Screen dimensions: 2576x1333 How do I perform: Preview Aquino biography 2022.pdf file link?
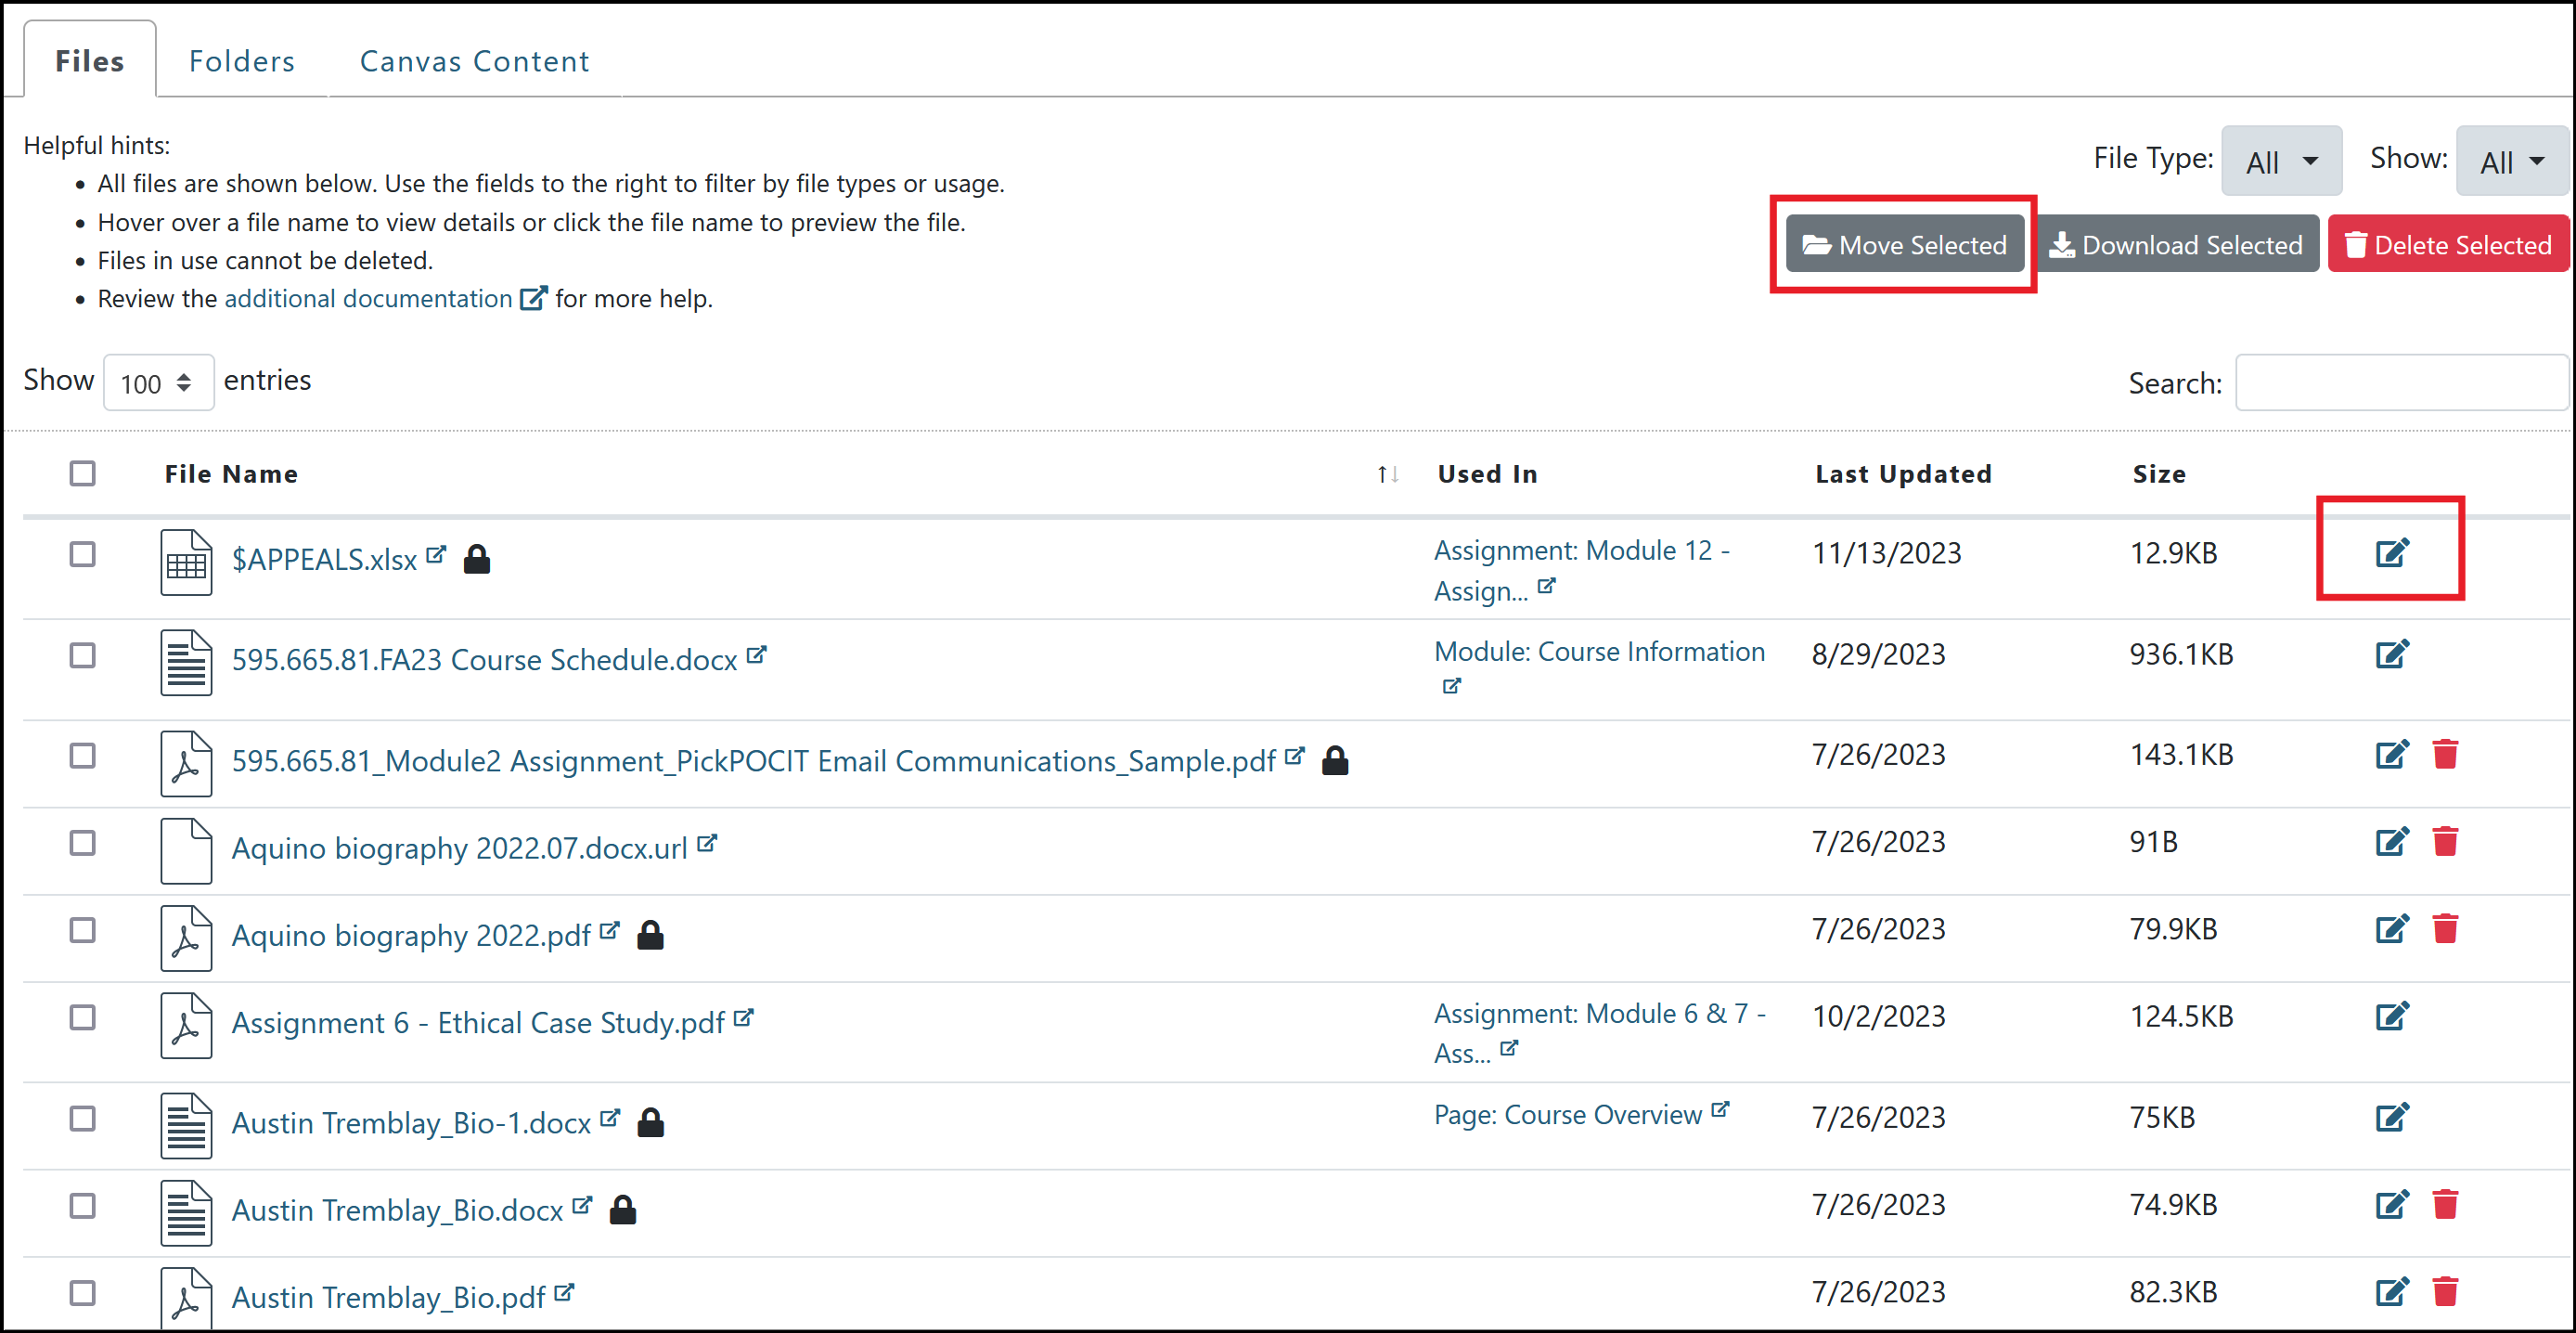[x=411, y=935]
